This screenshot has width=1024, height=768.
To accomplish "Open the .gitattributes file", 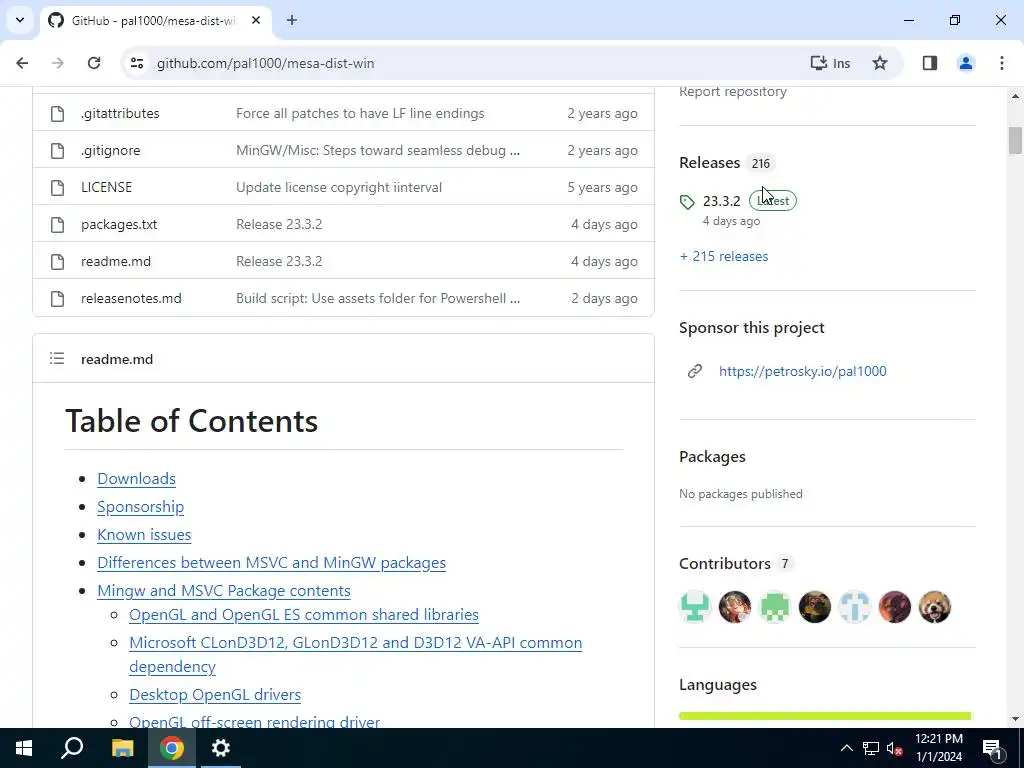I will point(120,113).
